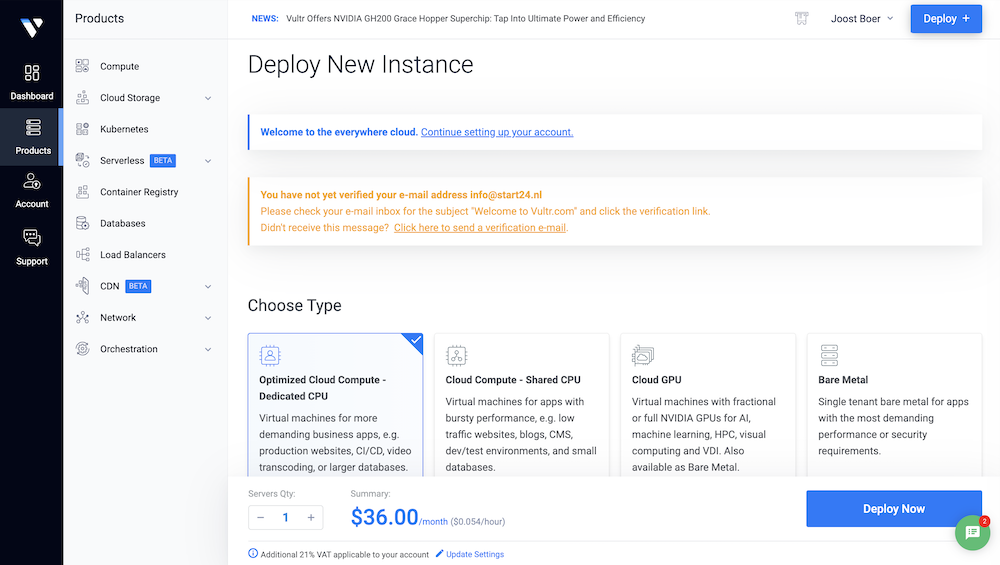This screenshot has height=565, width=1000.
Task: Open the Joost Boer account dropdown
Action: pos(861,19)
